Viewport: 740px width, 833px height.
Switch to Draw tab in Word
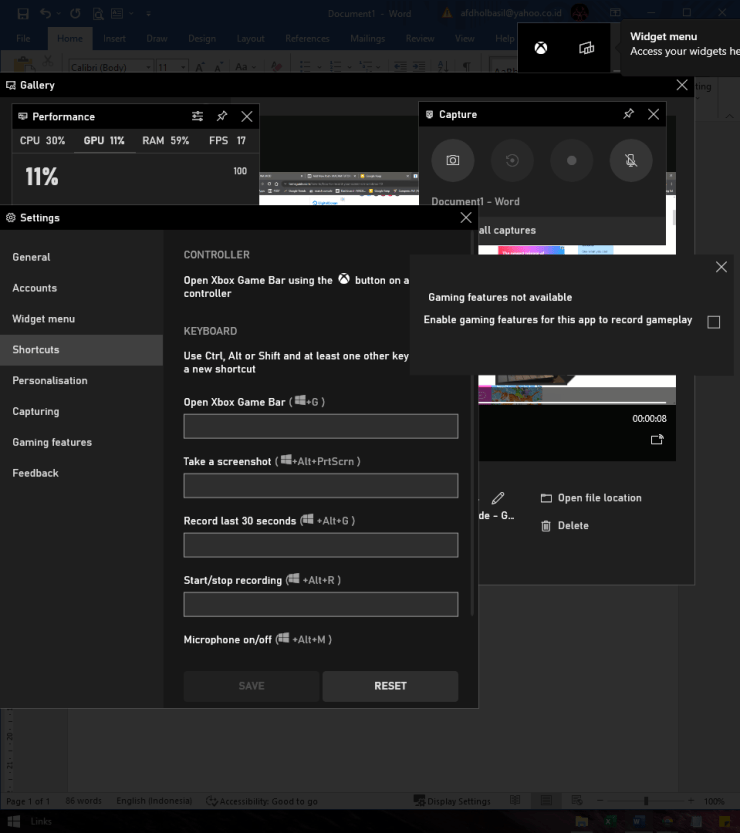[157, 38]
